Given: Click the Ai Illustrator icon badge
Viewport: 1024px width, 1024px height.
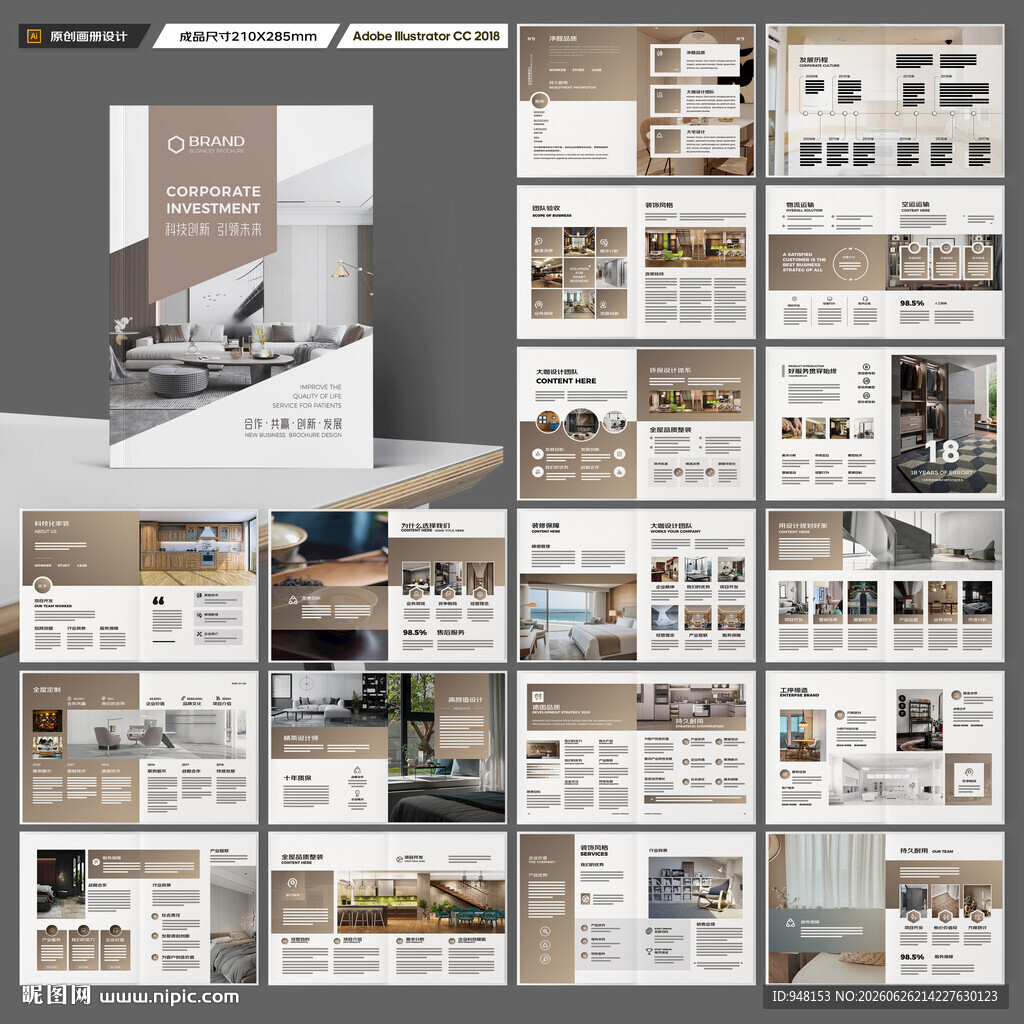Looking at the screenshot, I should coord(34,37).
